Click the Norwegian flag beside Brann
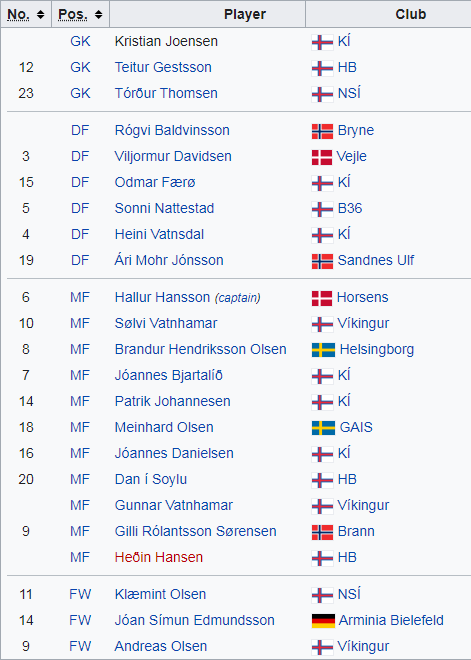Screen dimensions: 471x660 (x=322, y=532)
